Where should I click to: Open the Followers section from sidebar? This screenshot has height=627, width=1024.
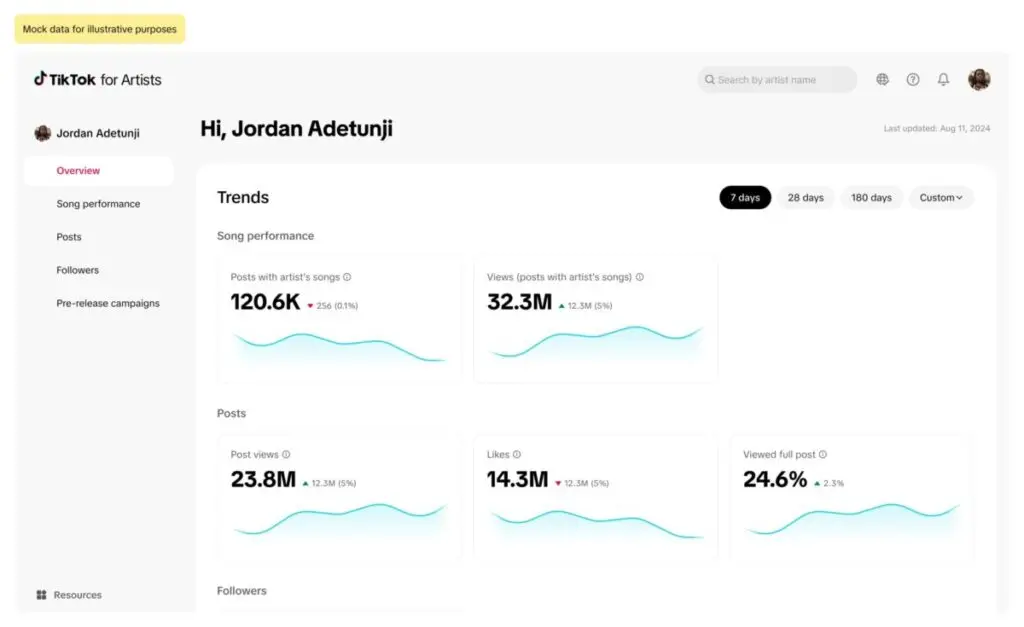[78, 269]
